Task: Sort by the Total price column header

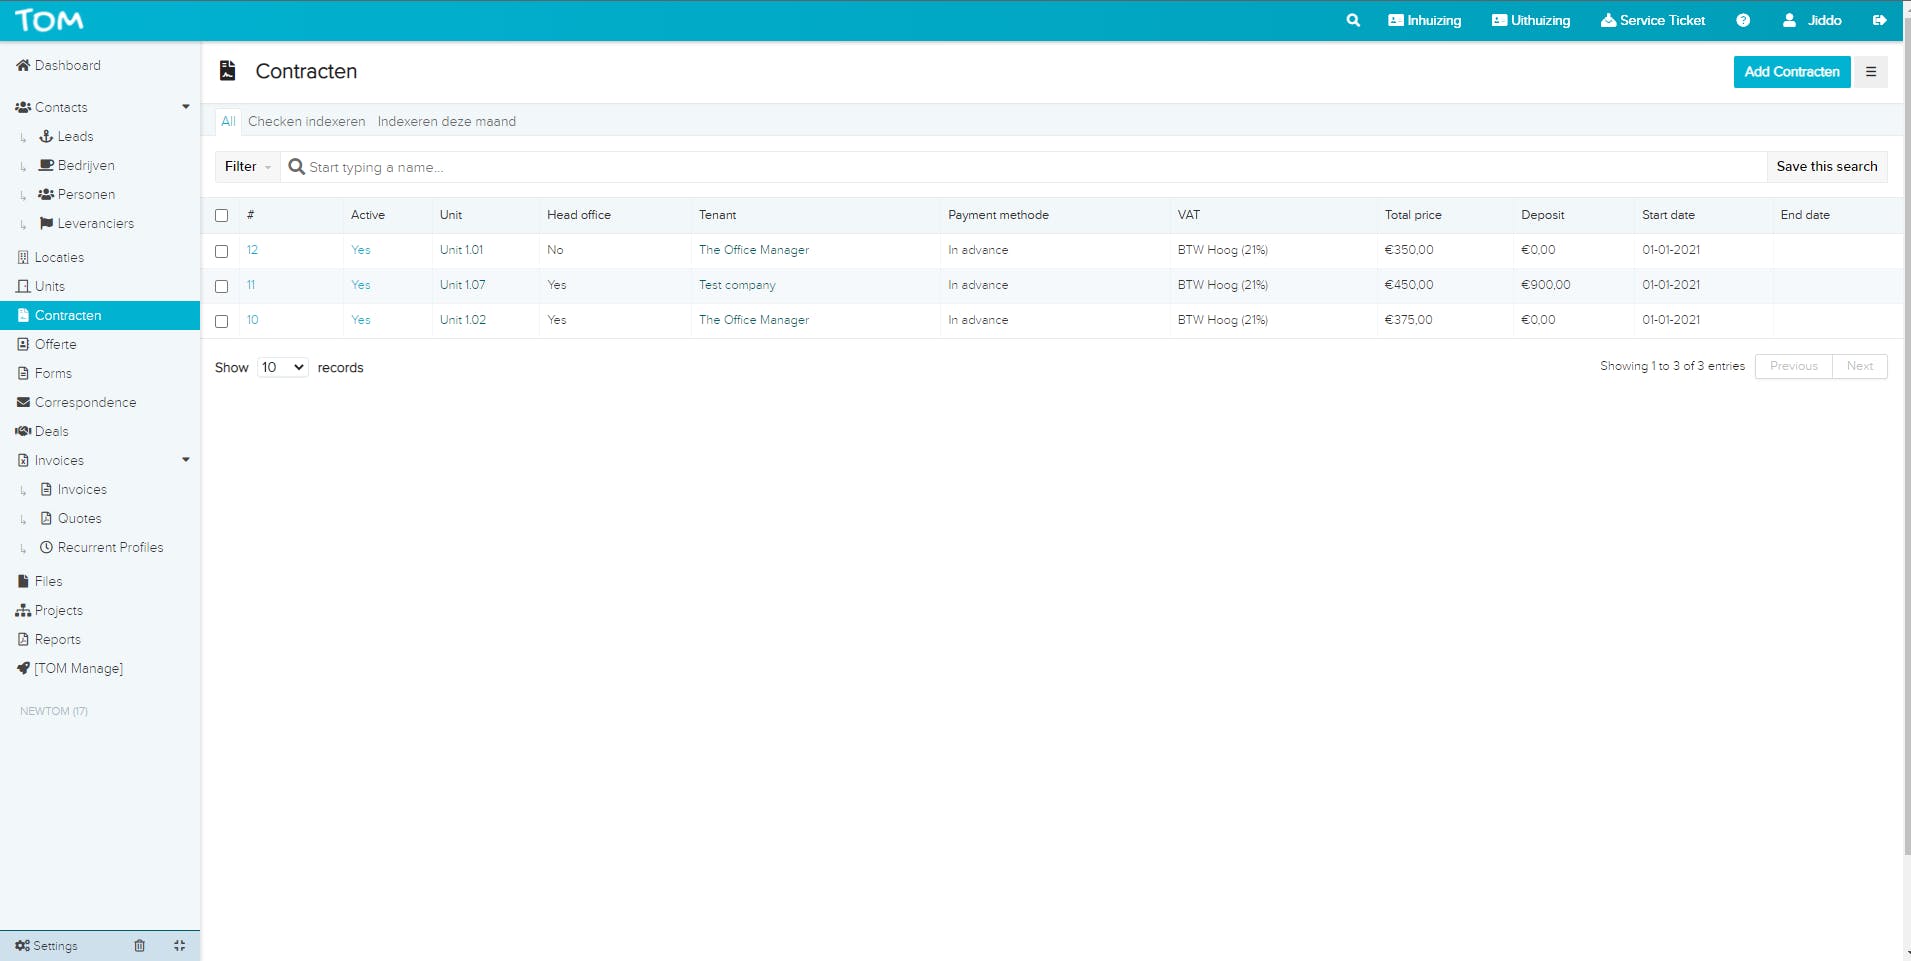Action: [1413, 215]
